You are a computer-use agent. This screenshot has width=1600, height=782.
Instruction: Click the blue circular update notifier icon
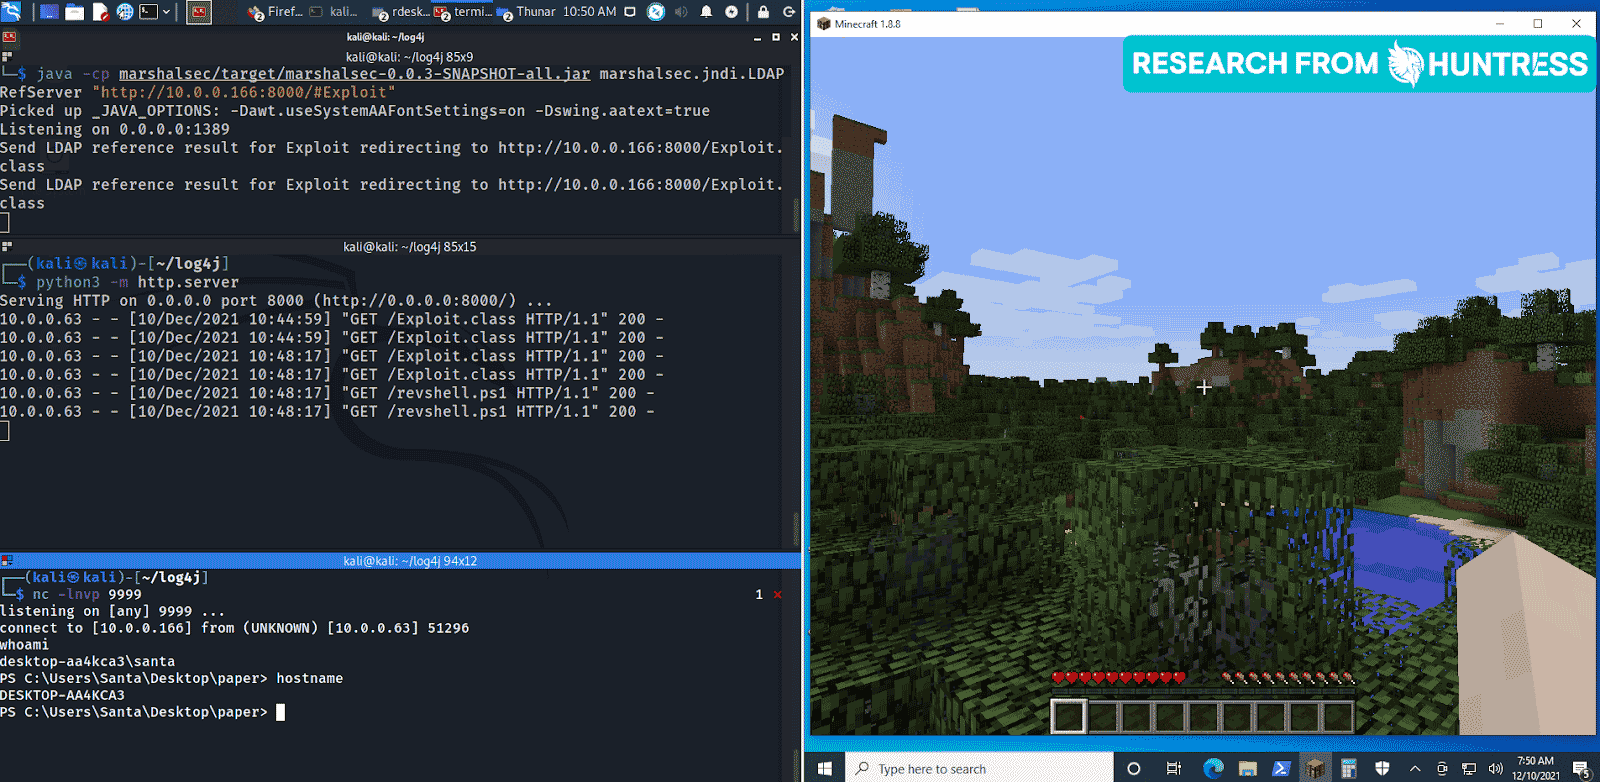[656, 12]
